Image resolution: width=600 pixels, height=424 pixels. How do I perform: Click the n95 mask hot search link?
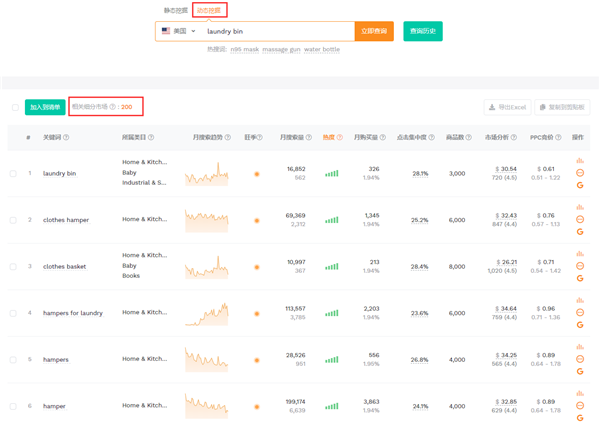point(243,49)
